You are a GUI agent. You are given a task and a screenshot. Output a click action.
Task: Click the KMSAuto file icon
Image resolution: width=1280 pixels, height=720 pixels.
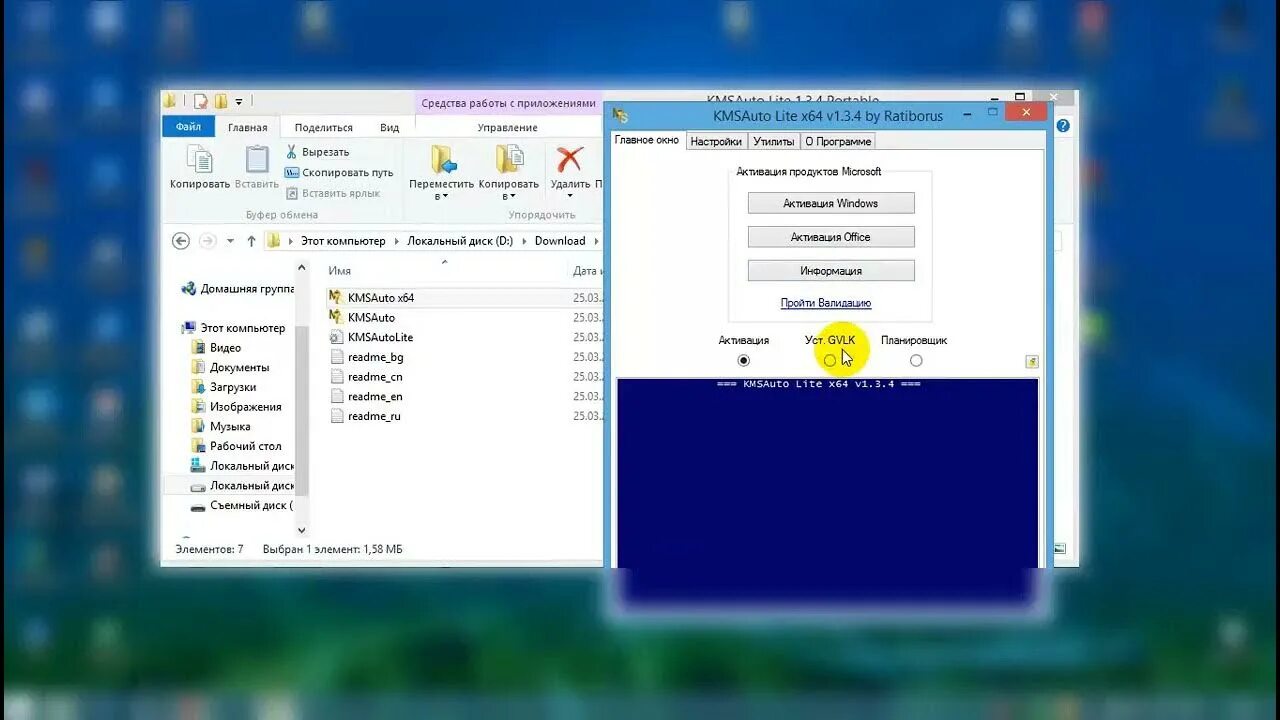(336, 317)
